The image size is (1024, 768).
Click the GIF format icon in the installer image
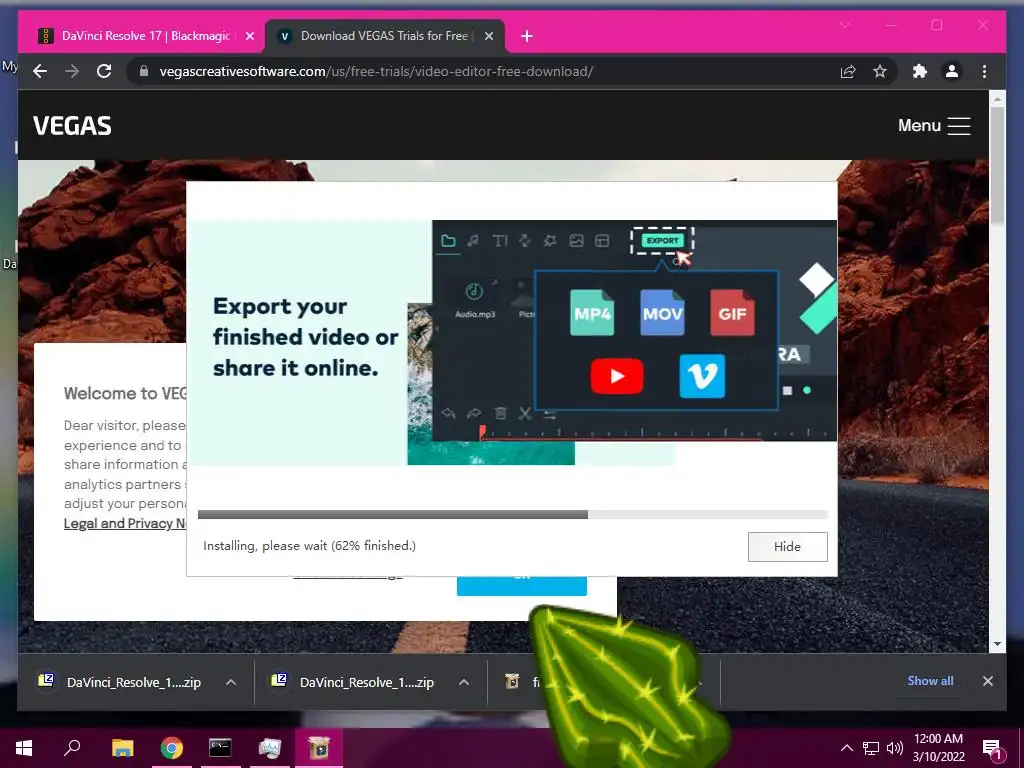tap(732, 313)
